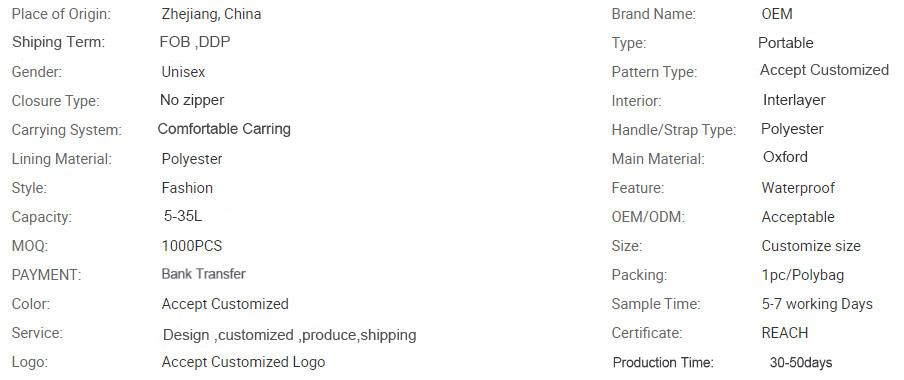Click the '1pc/Polybag' packing value

point(803,275)
